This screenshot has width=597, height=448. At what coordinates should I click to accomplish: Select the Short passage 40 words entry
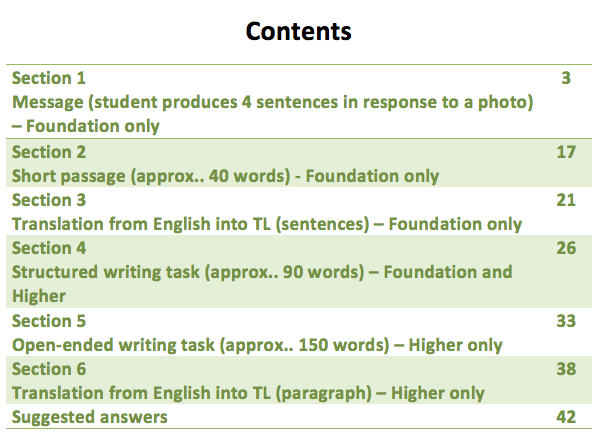[x=225, y=176]
